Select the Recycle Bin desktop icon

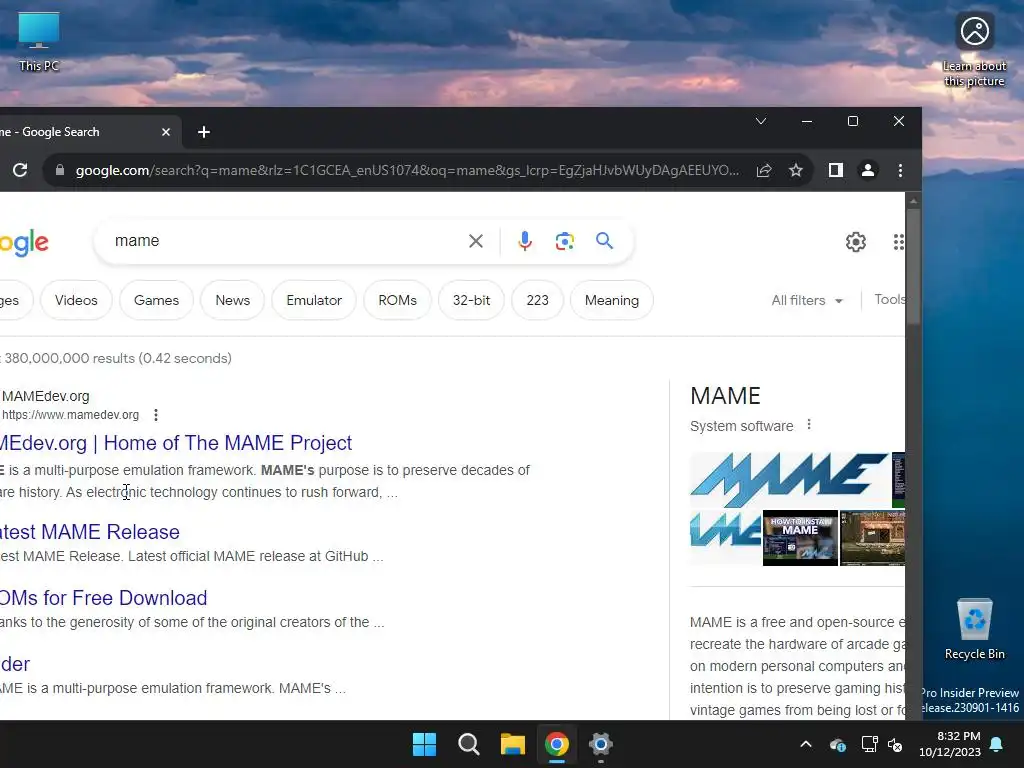click(x=974, y=628)
